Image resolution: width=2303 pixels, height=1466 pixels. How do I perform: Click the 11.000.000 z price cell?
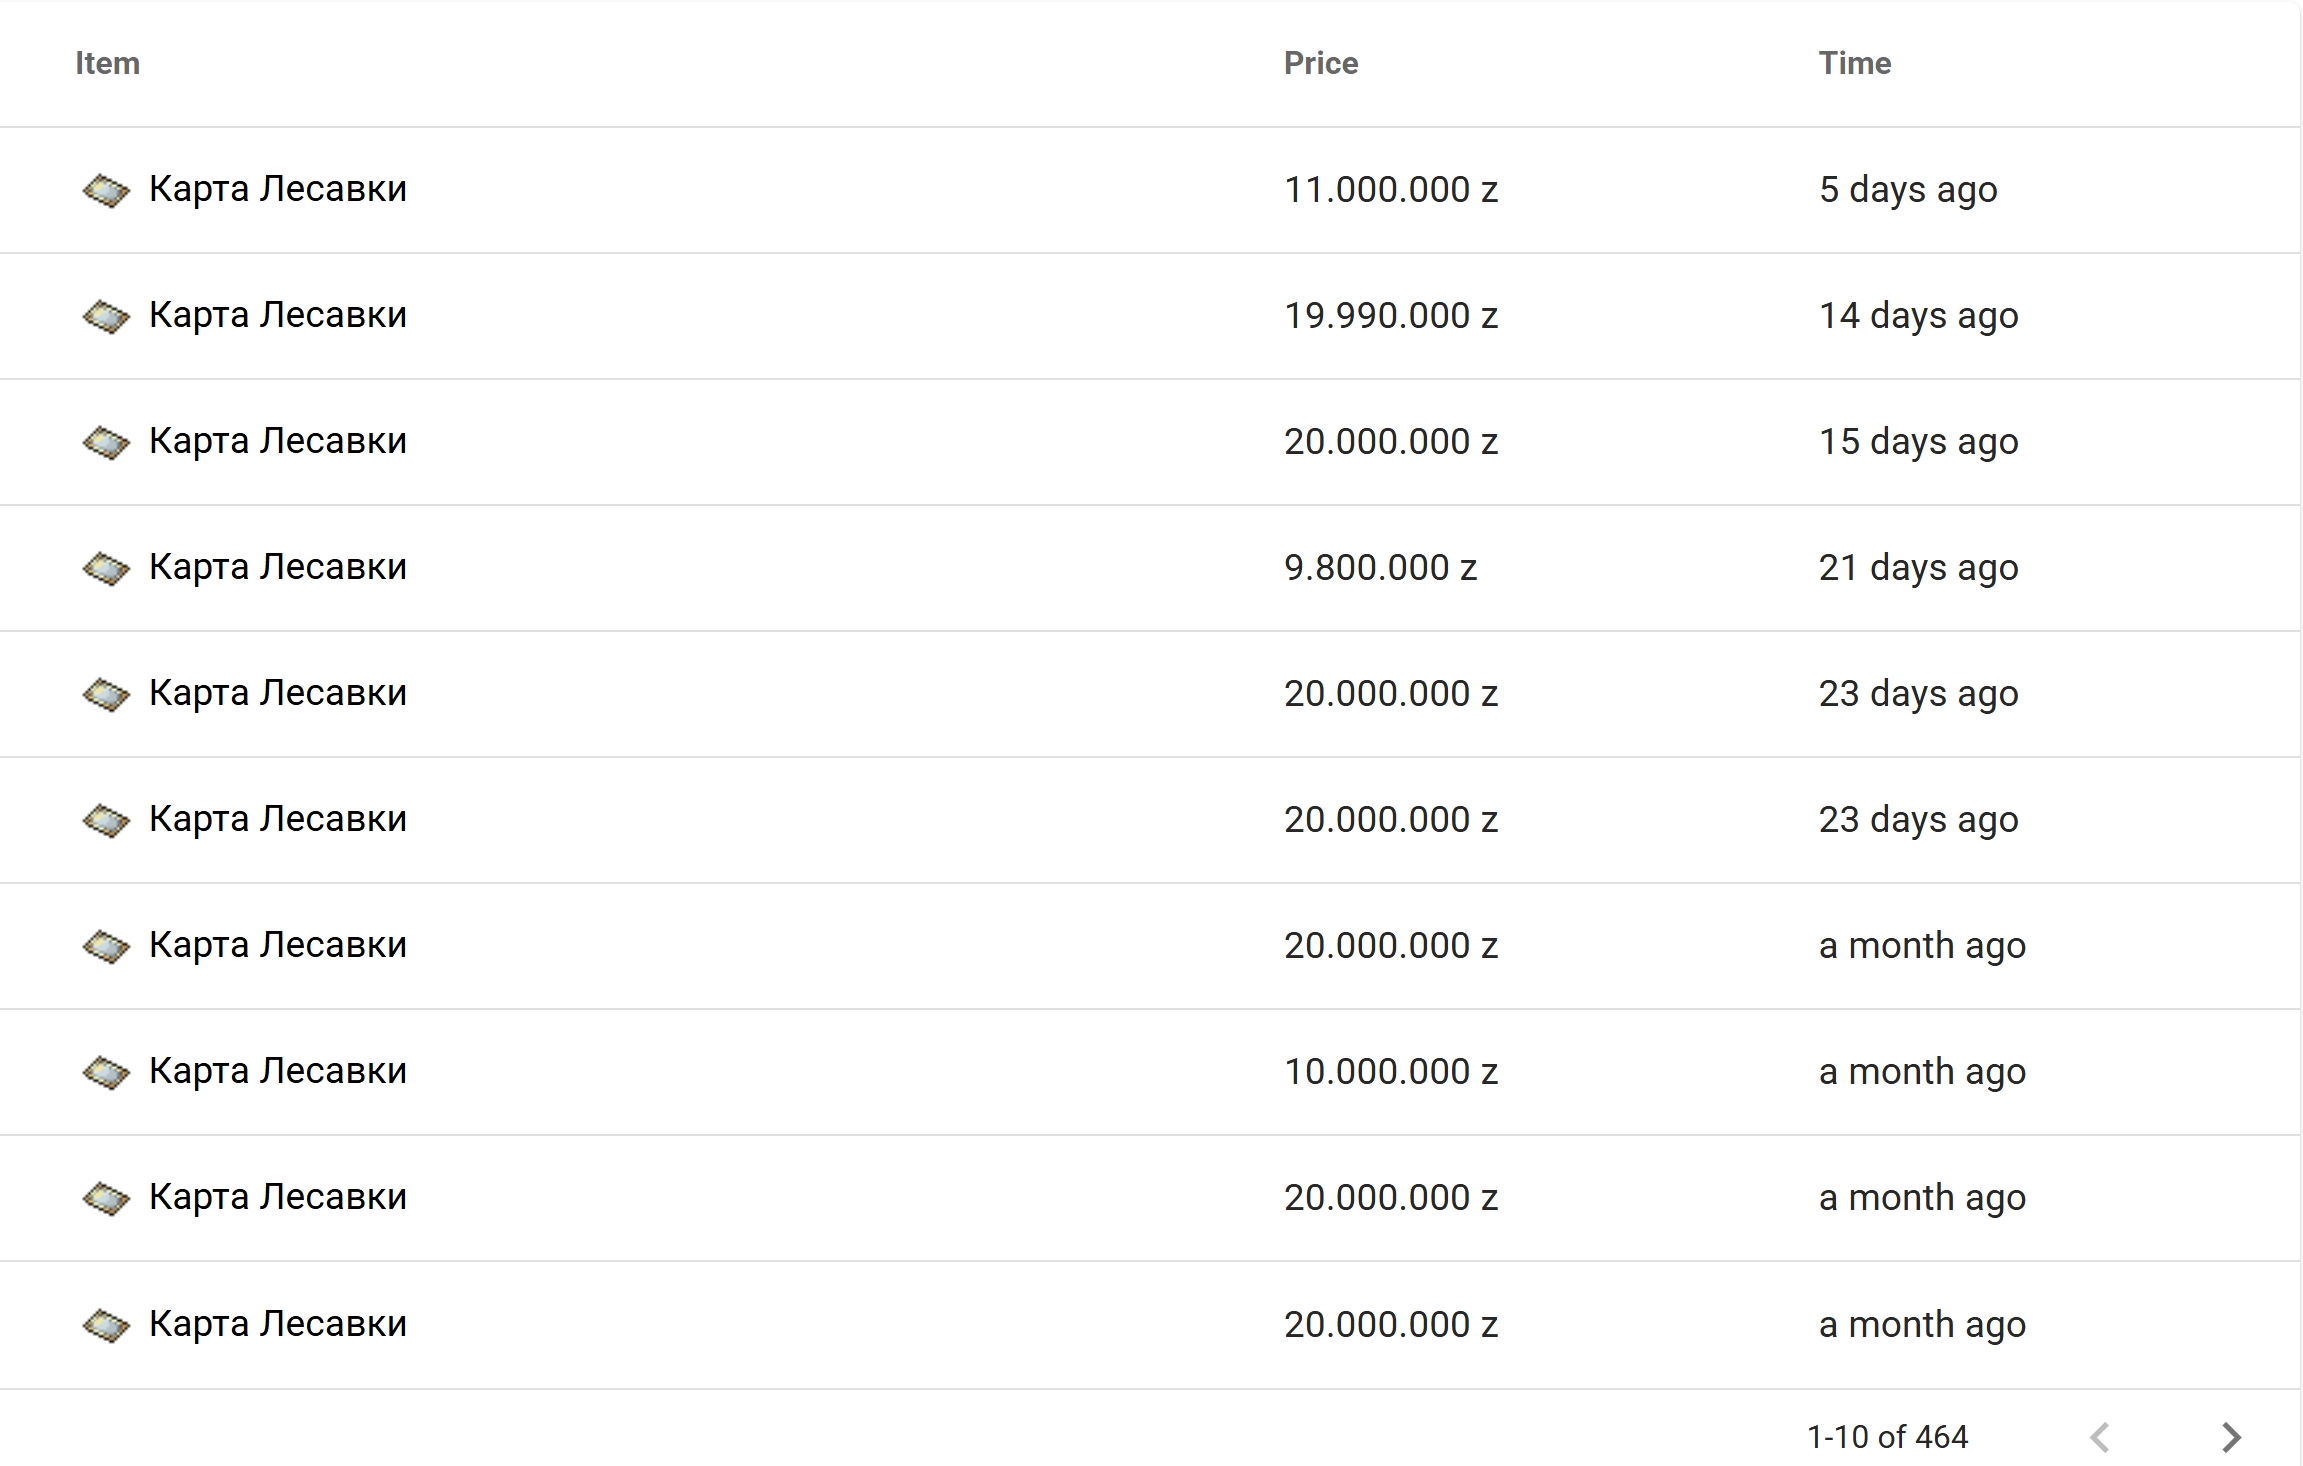(x=1390, y=190)
